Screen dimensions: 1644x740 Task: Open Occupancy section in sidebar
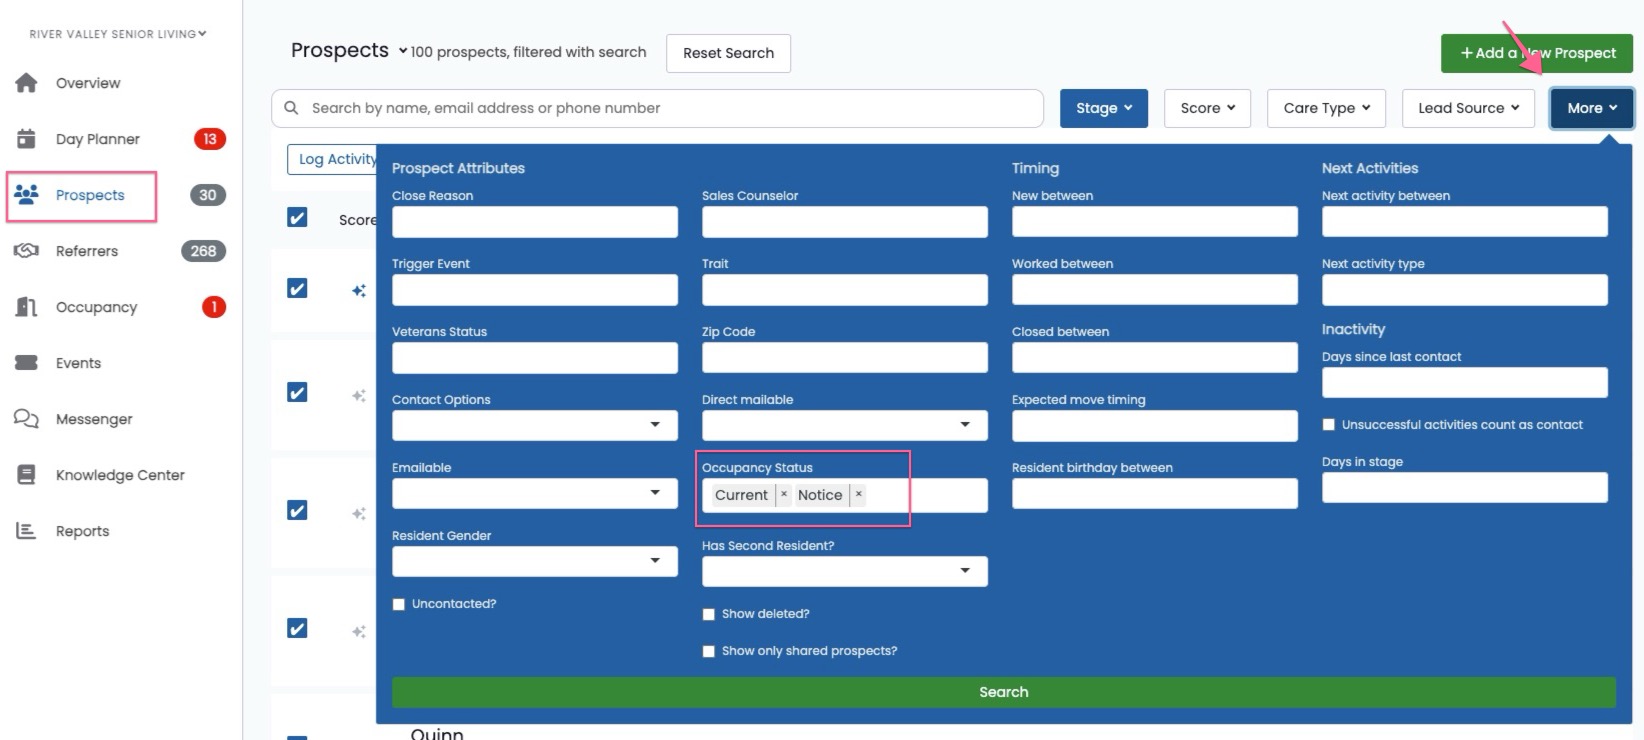click(96, 307)
